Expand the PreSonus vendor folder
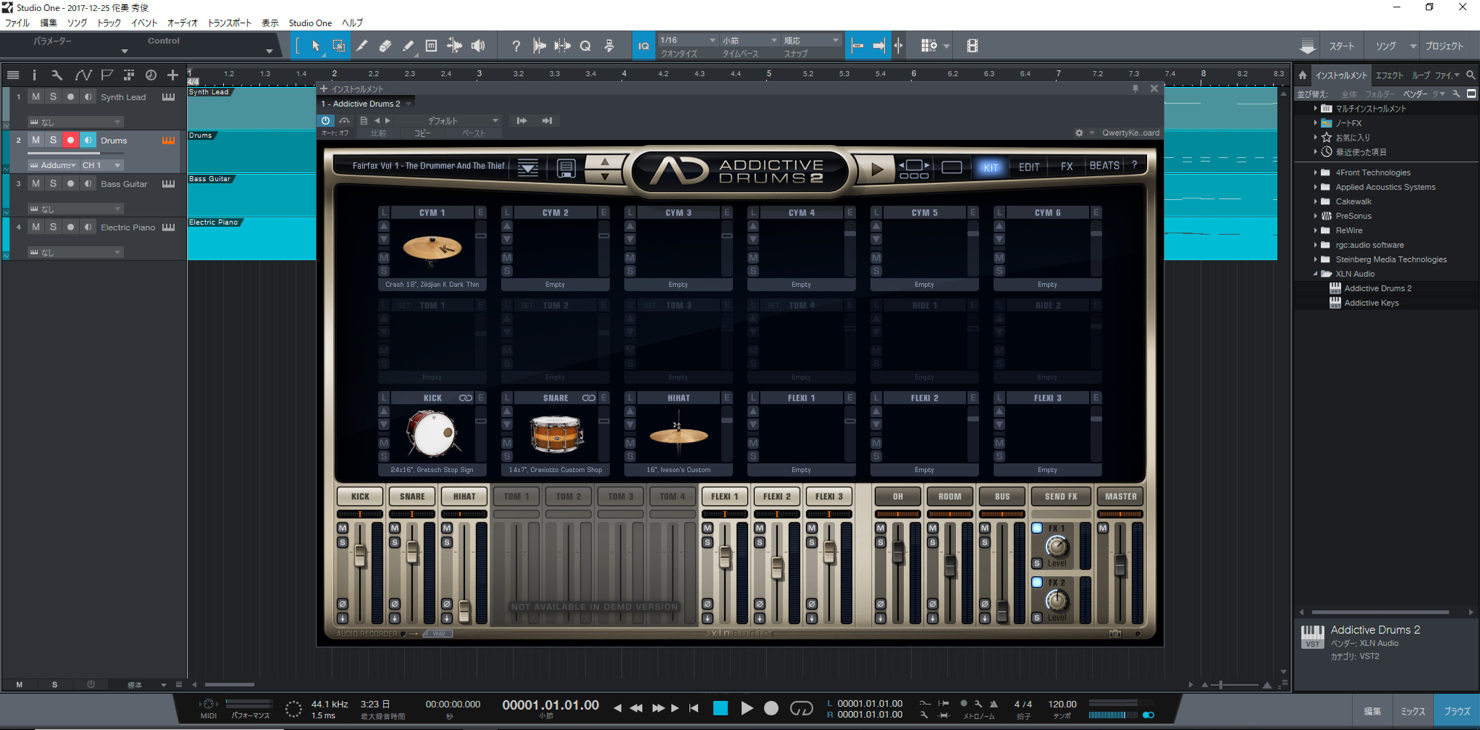Image resolution: width=1480 pixels, height=730 pixels. 1316,216
